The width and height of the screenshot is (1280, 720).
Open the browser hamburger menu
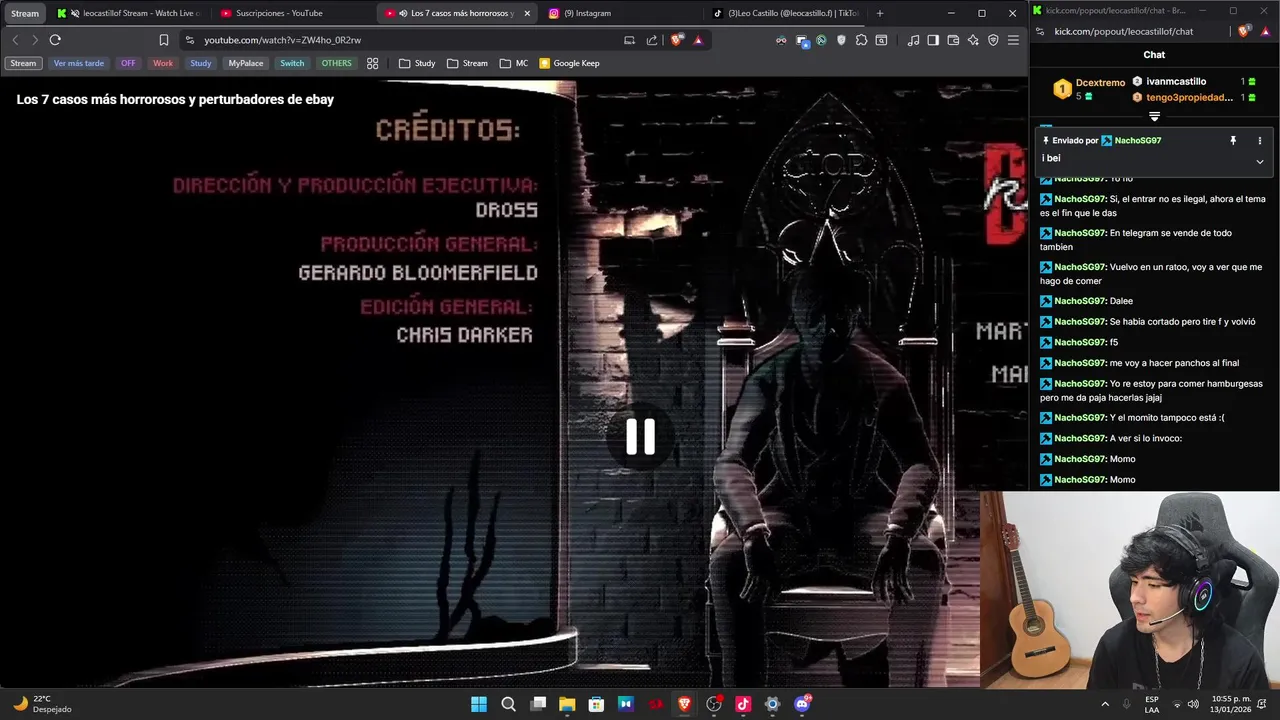coord(1013,40)
